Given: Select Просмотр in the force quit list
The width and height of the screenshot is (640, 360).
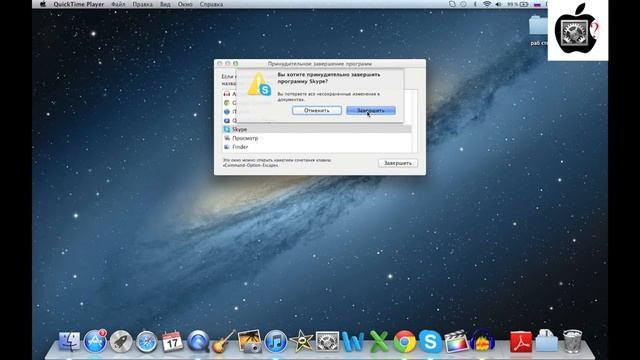Looking at the screenshot, I should point(317,138).
